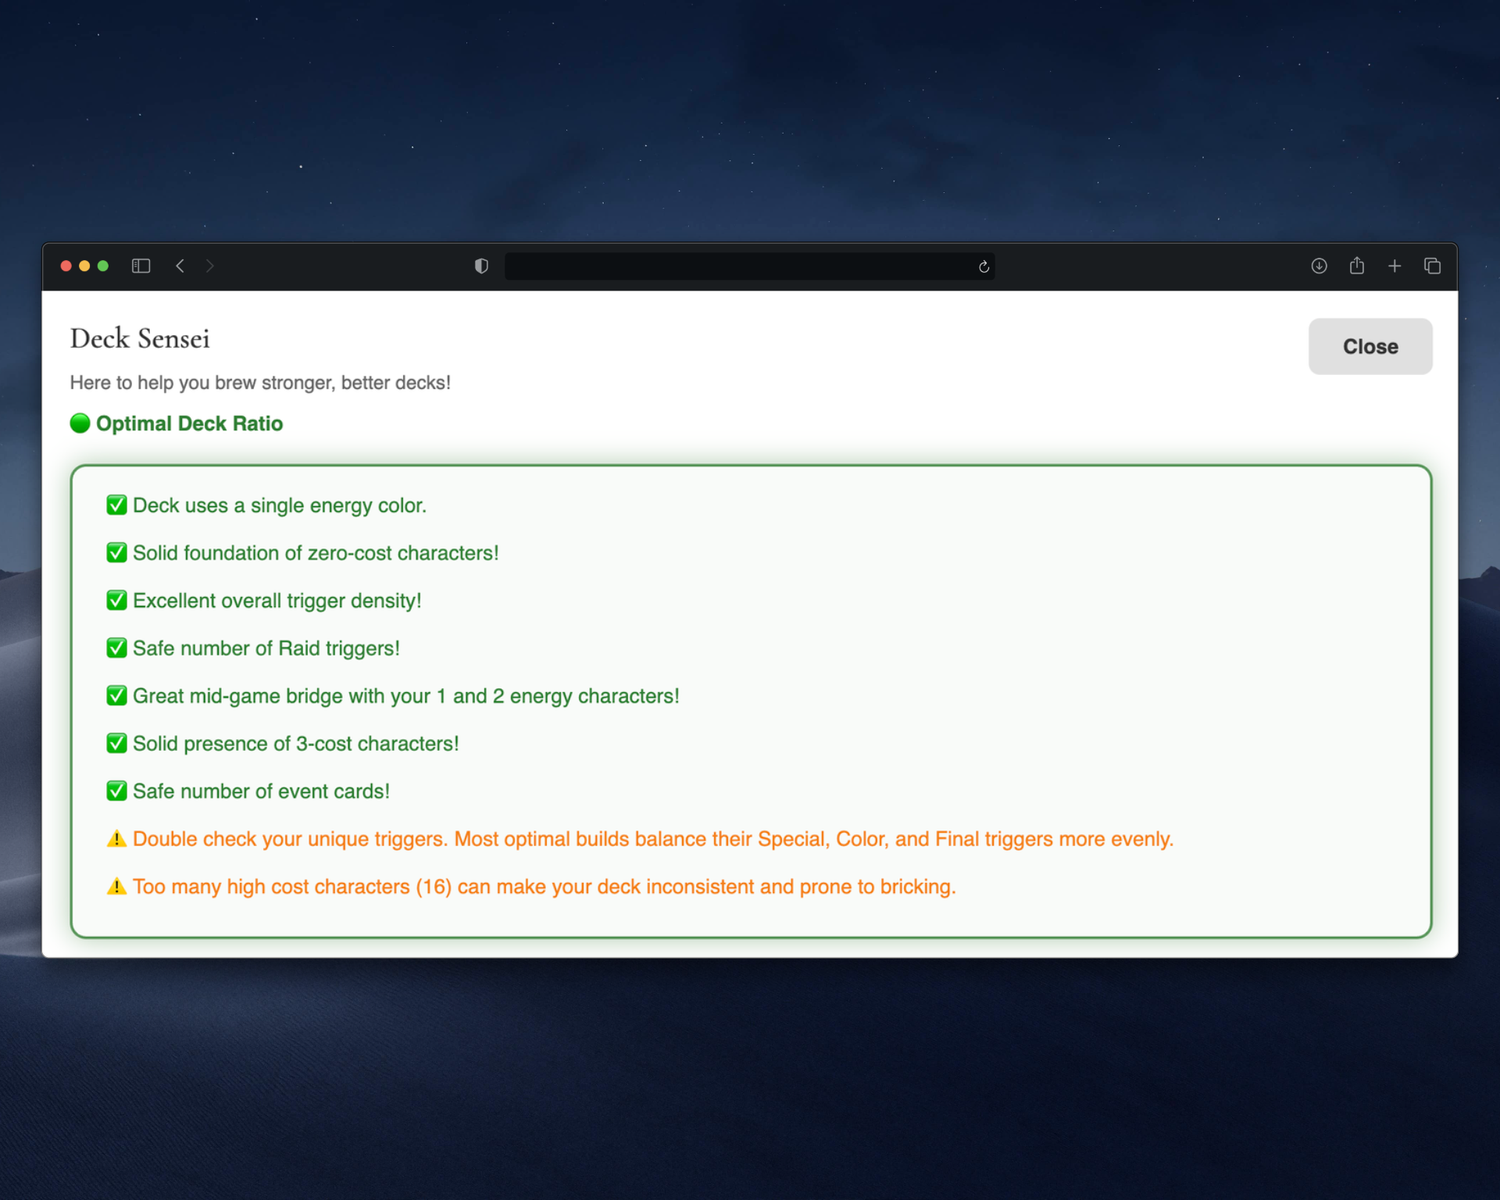Open the Downloads list
This screenshot has height=1200, width=1500.
pos(1319,265)
